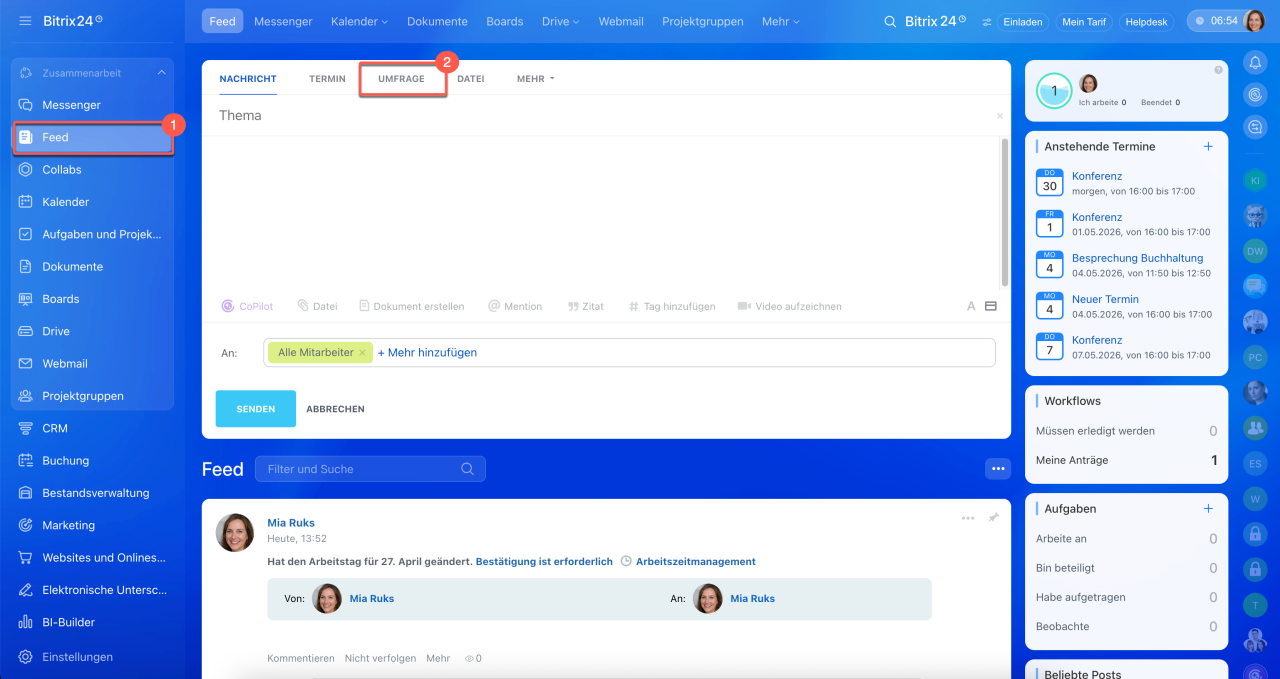This screenshot has height=679, width=1280.
Task: Pin Mia Ruks post with pin icon
Action: point(993,518)
